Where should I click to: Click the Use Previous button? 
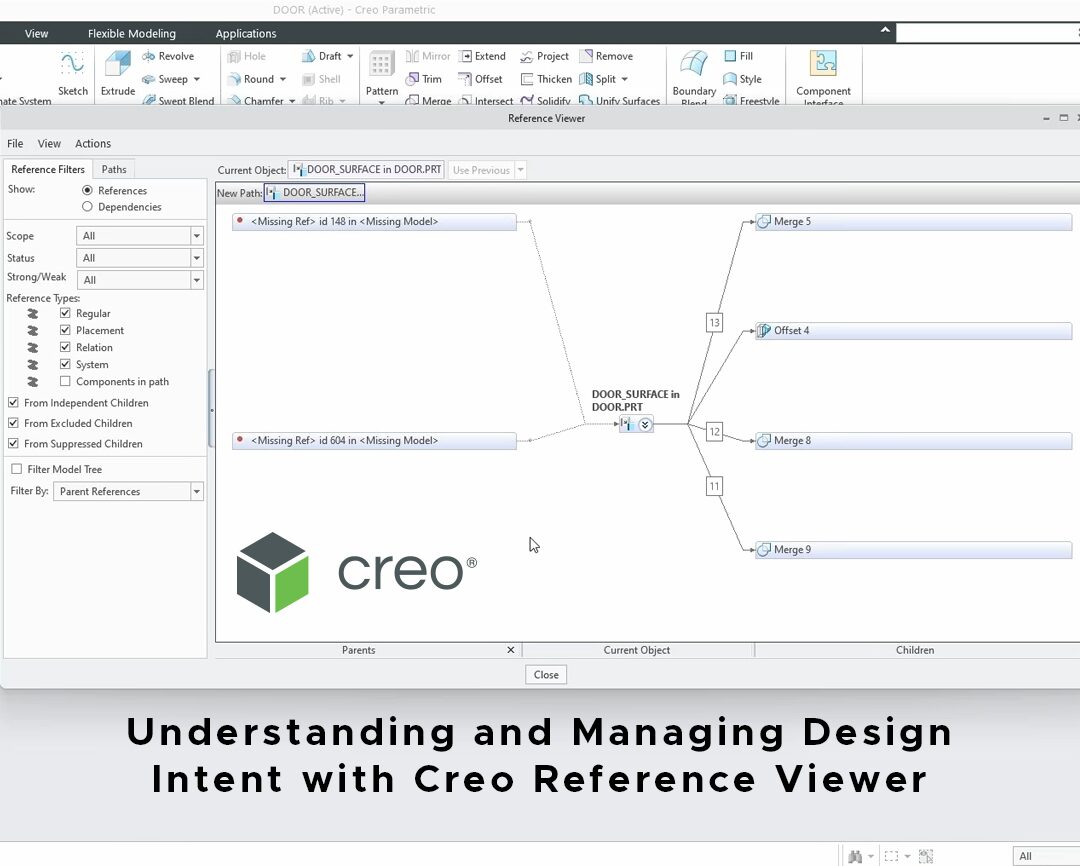(481, 169)
